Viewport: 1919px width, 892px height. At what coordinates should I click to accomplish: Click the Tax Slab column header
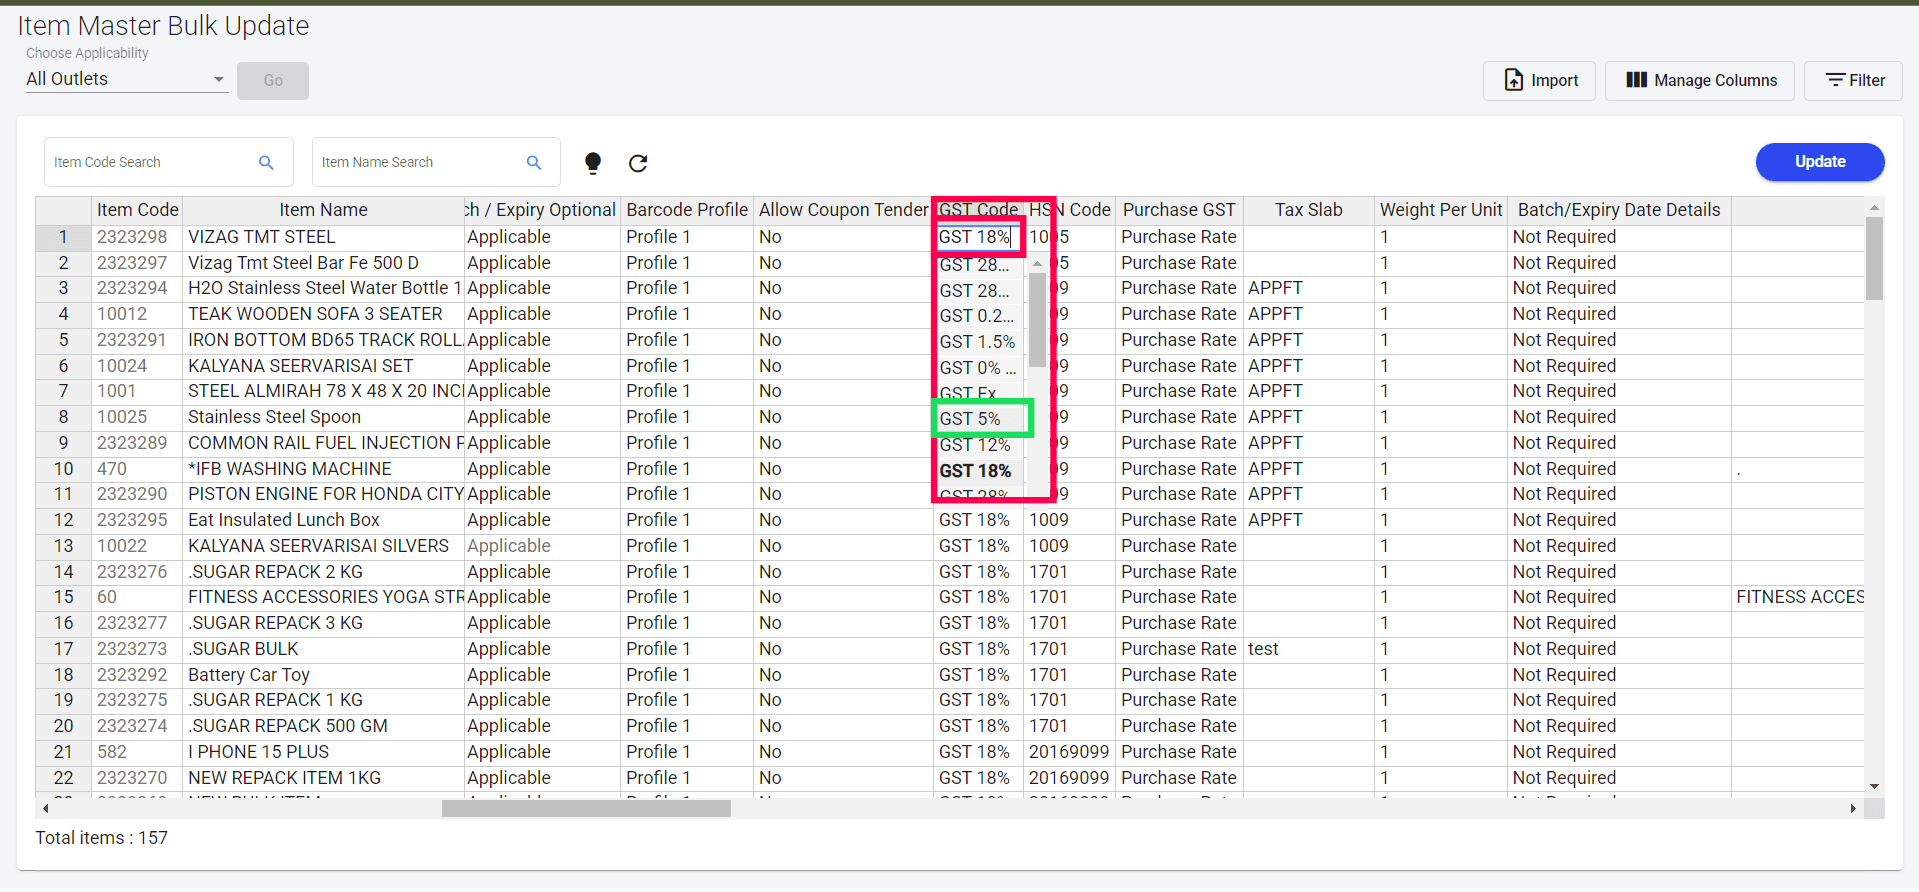[1308, 210]
